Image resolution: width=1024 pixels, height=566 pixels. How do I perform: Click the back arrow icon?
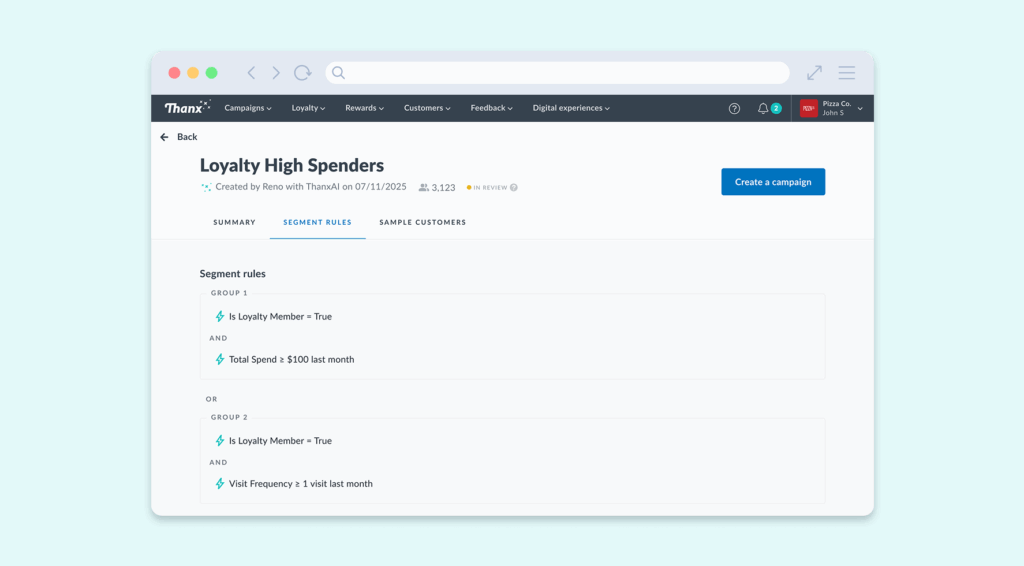[x=165, y=137]
